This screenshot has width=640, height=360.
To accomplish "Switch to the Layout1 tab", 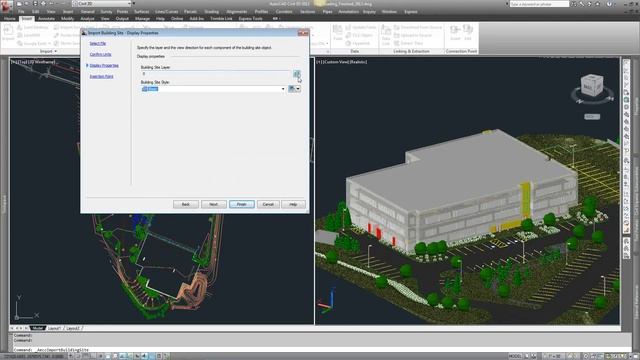I will coord(54,328).
